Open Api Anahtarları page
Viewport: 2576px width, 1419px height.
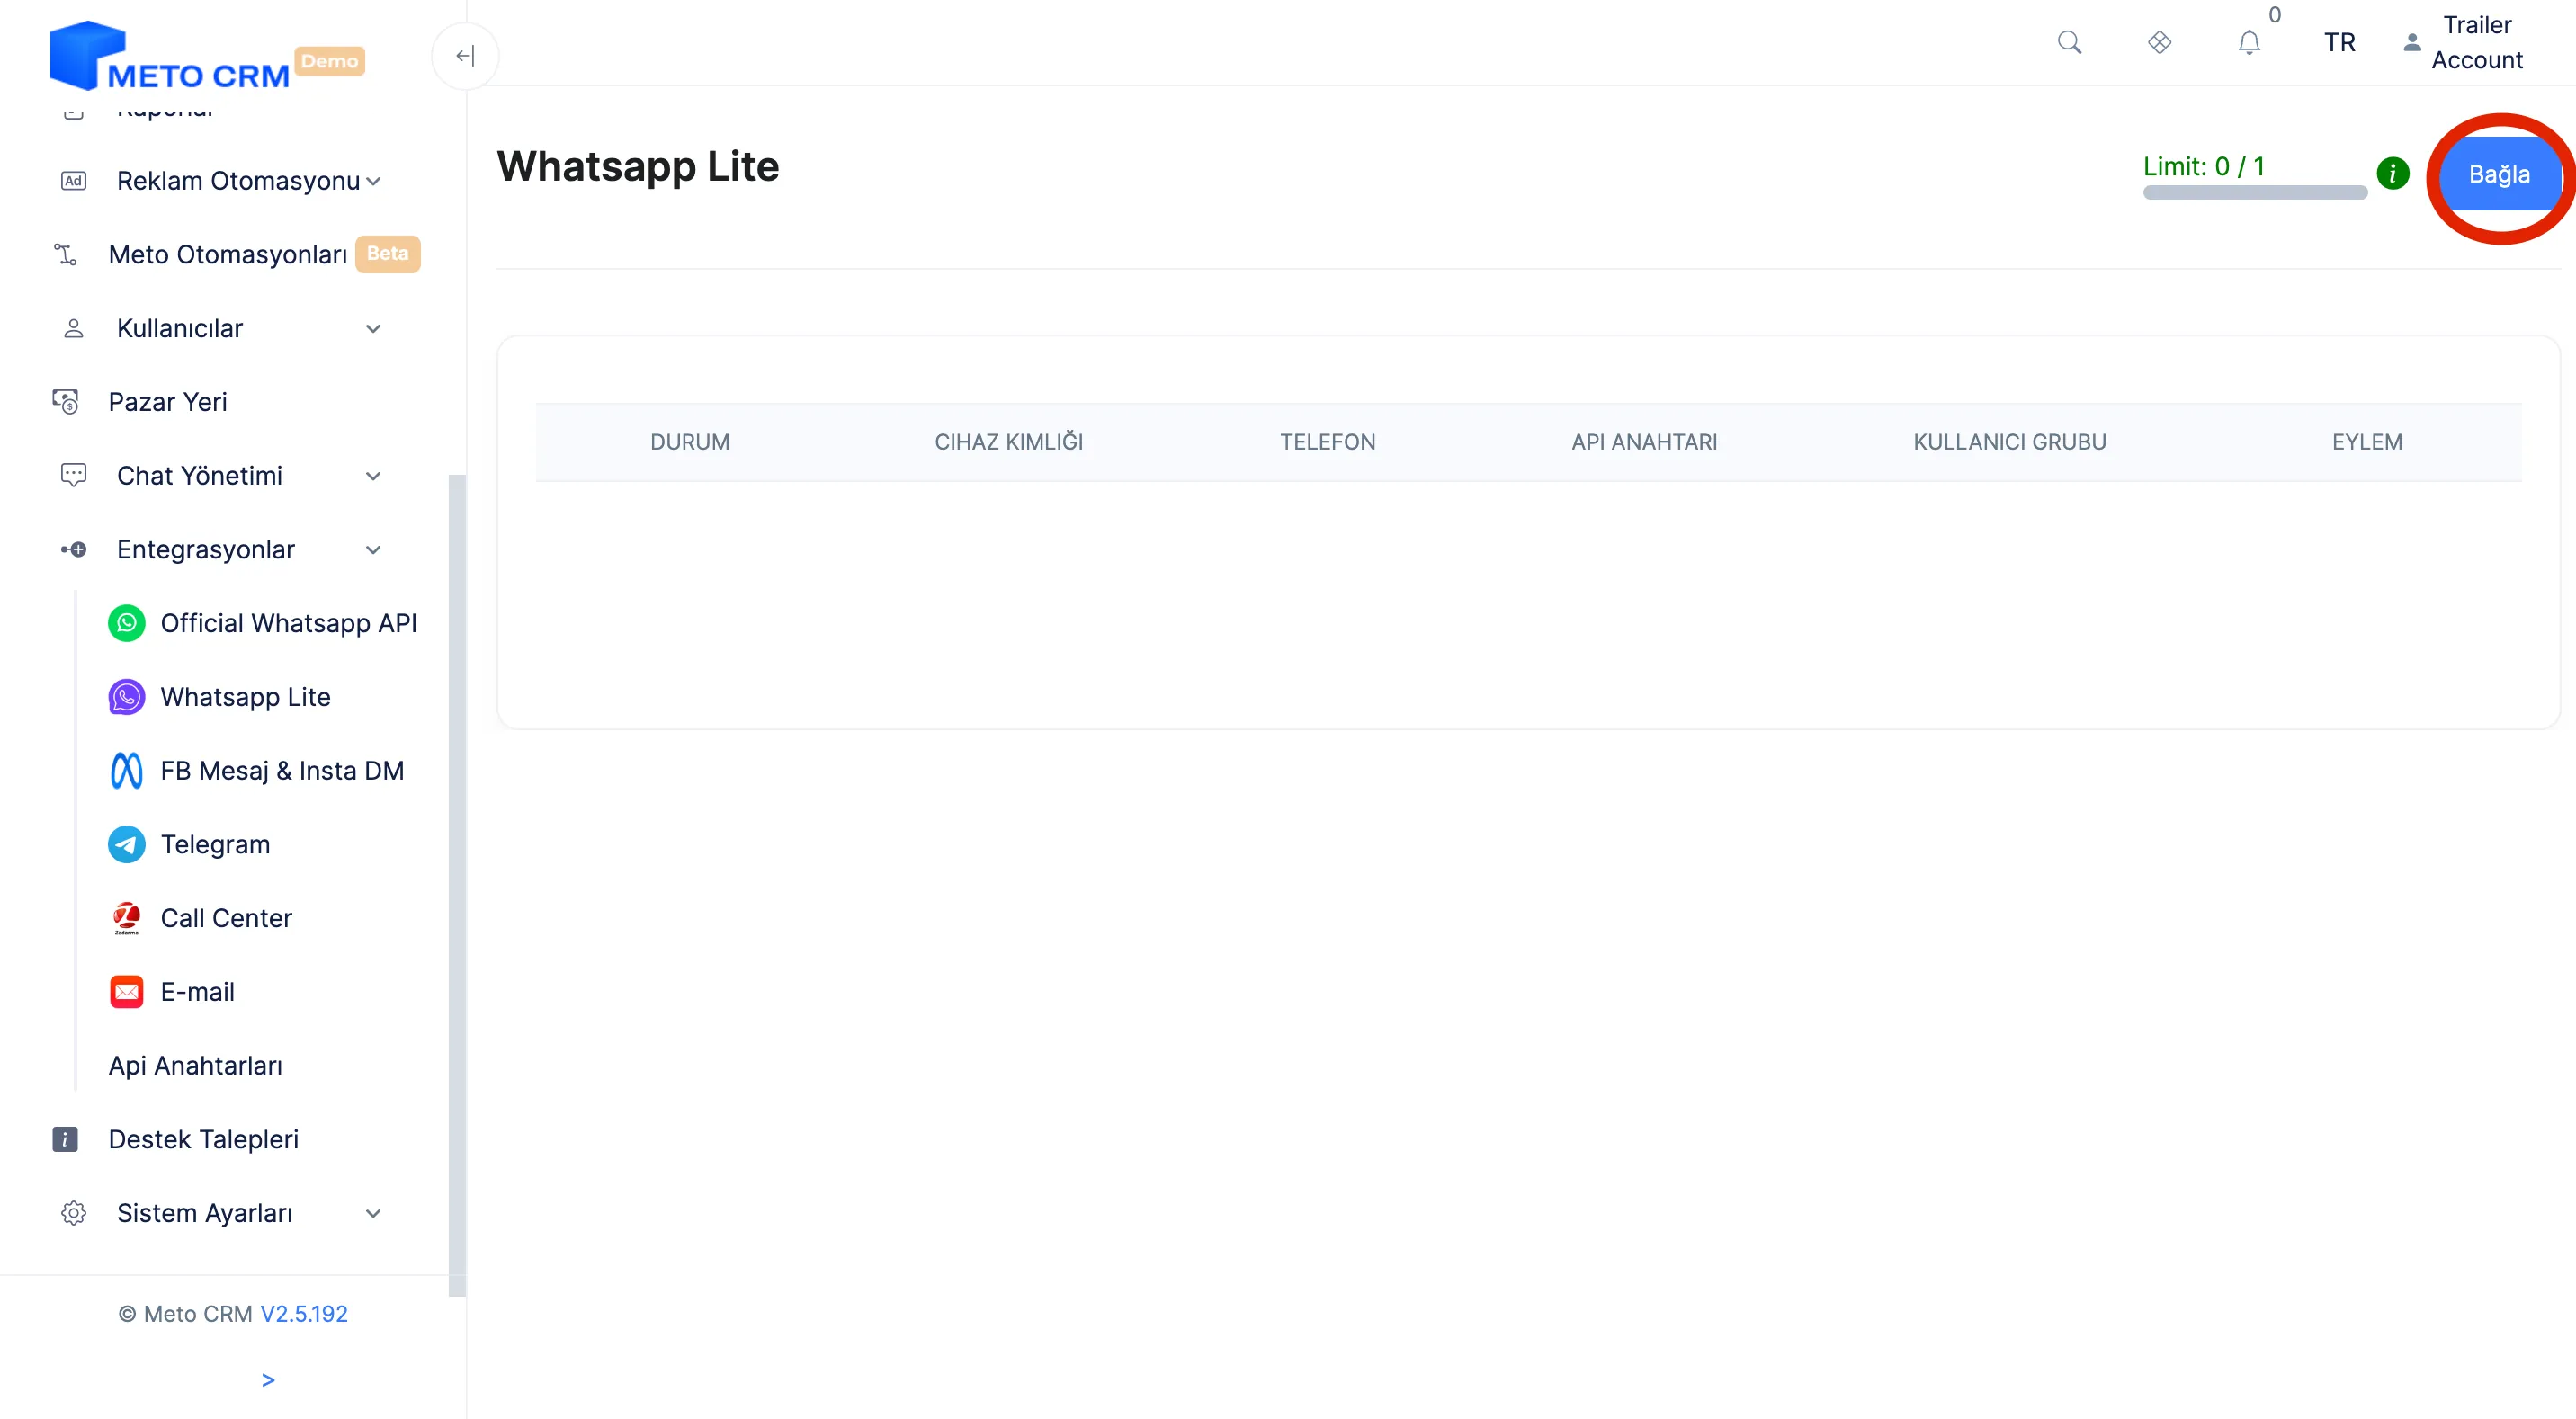click(x=195, y=1066)
